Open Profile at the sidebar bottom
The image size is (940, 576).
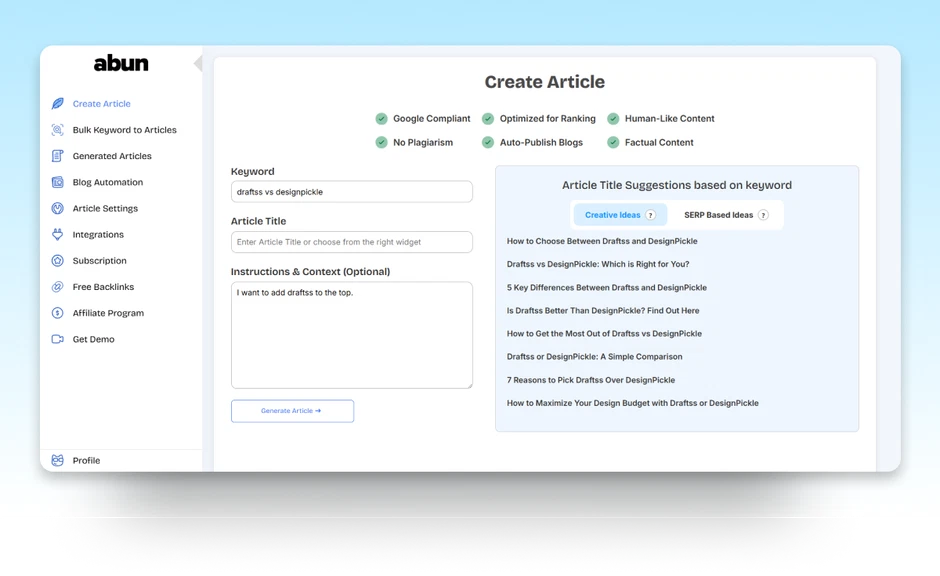coord(86,460)
